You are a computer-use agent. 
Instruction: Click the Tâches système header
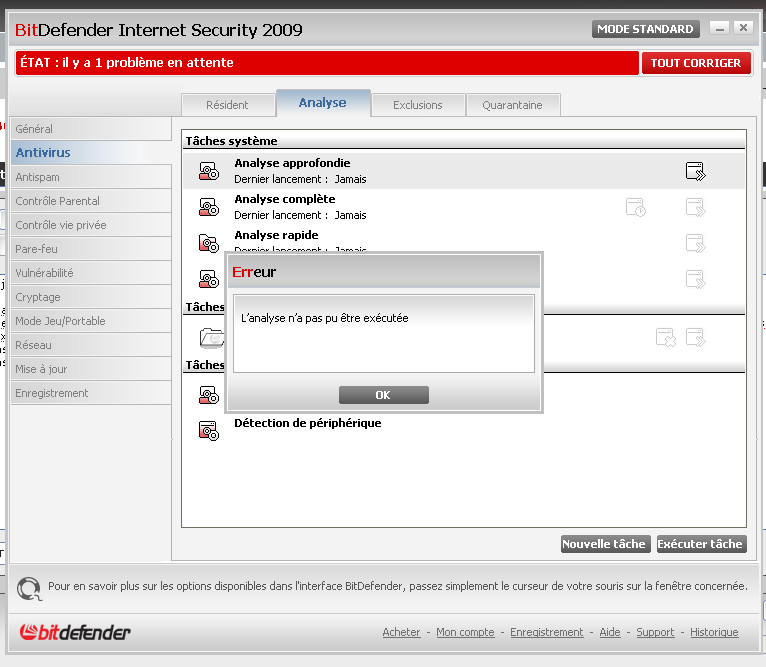click(232, 141)
